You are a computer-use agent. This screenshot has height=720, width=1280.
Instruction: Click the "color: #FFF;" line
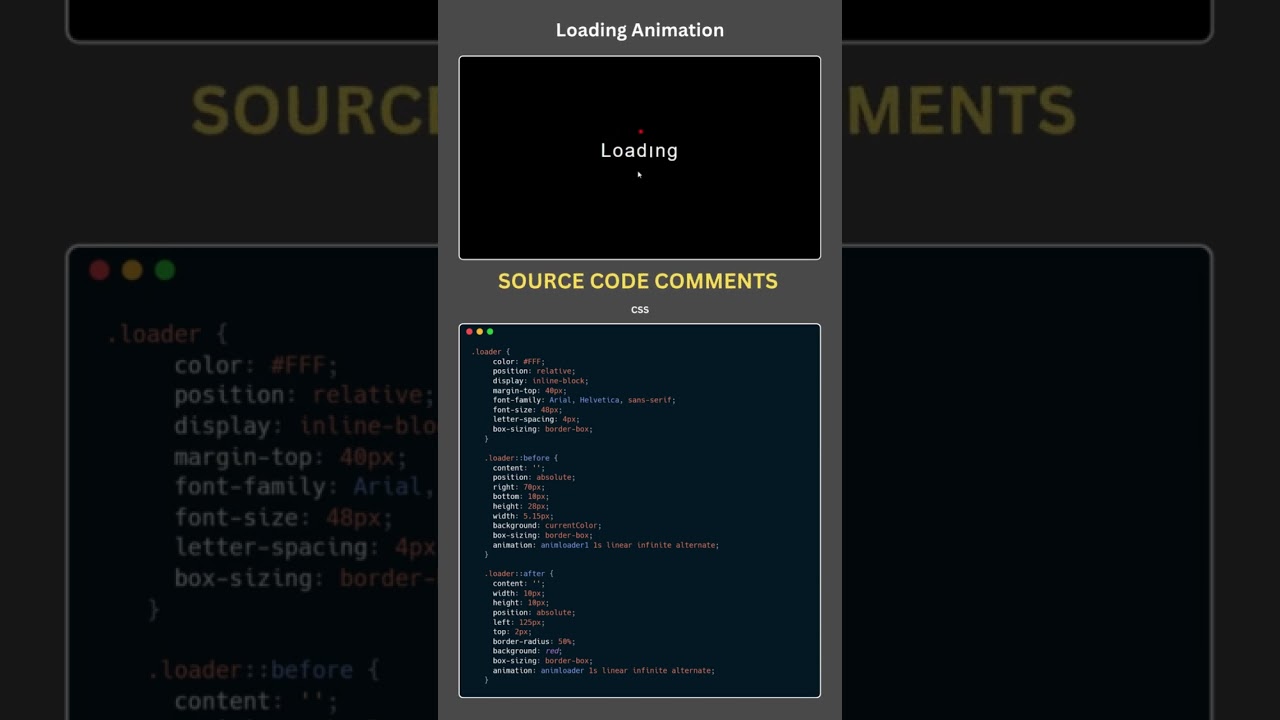tap(519, 361)
